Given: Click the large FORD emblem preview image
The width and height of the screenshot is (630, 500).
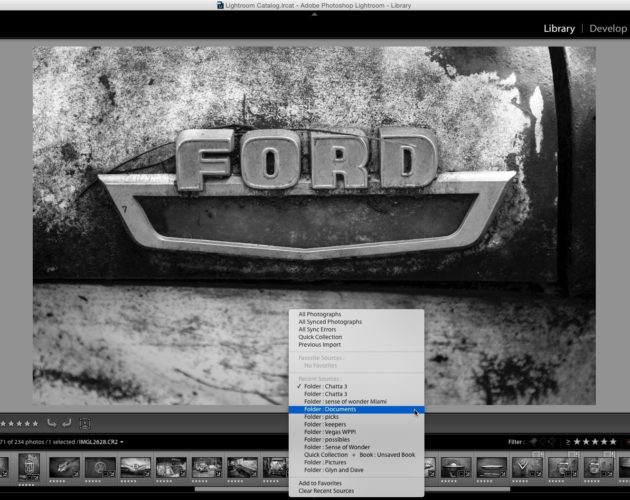Looking at the screenshot, I should (x=314, y=225).
